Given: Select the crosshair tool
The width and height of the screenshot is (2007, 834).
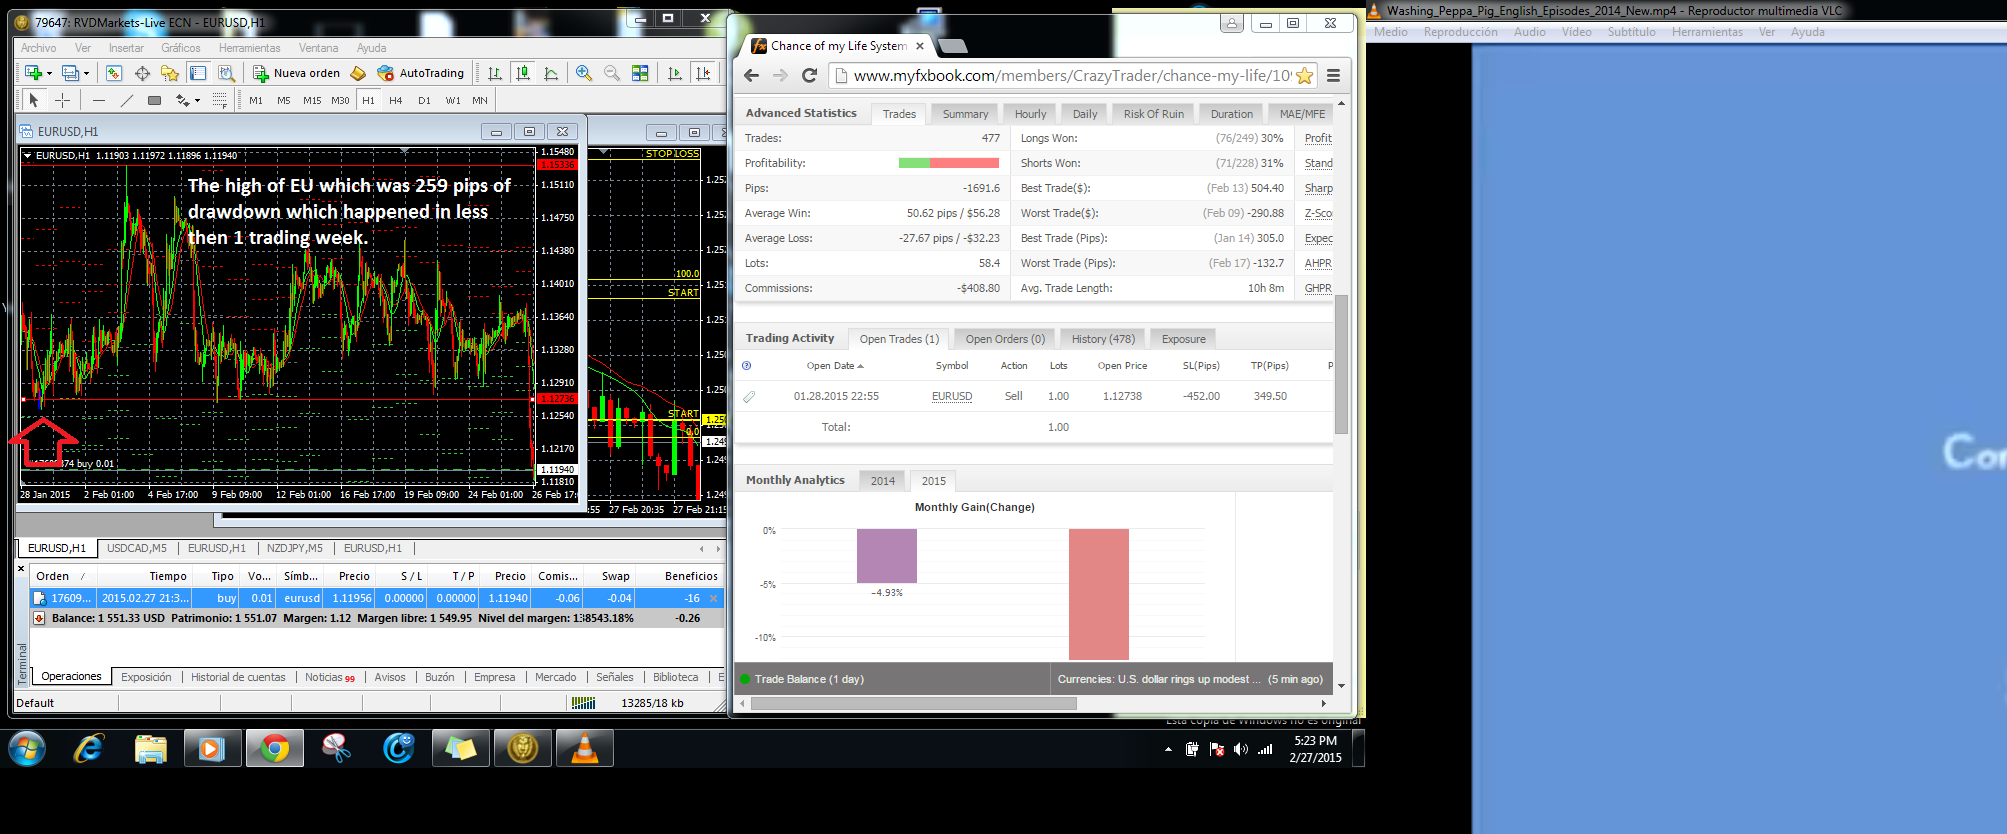Looking at the screenshot, I should point(62,100).
